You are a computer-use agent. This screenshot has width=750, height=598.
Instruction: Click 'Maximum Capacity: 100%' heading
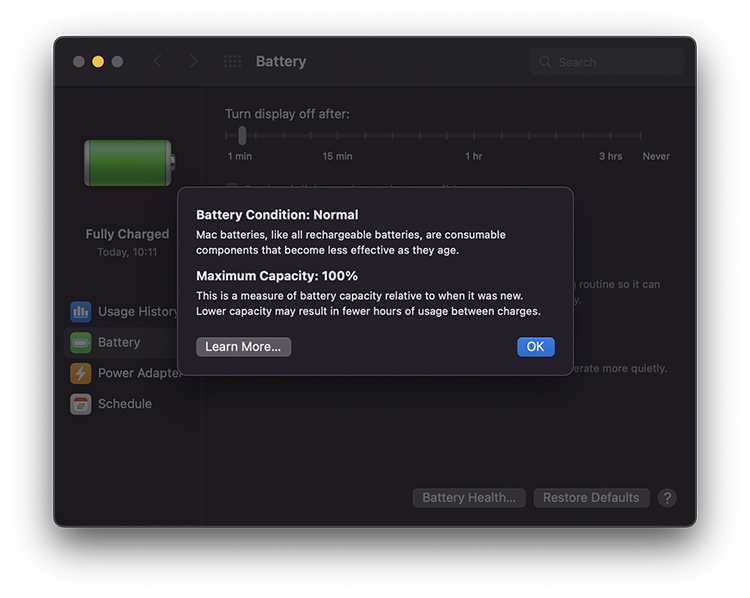tap(277, 276)
